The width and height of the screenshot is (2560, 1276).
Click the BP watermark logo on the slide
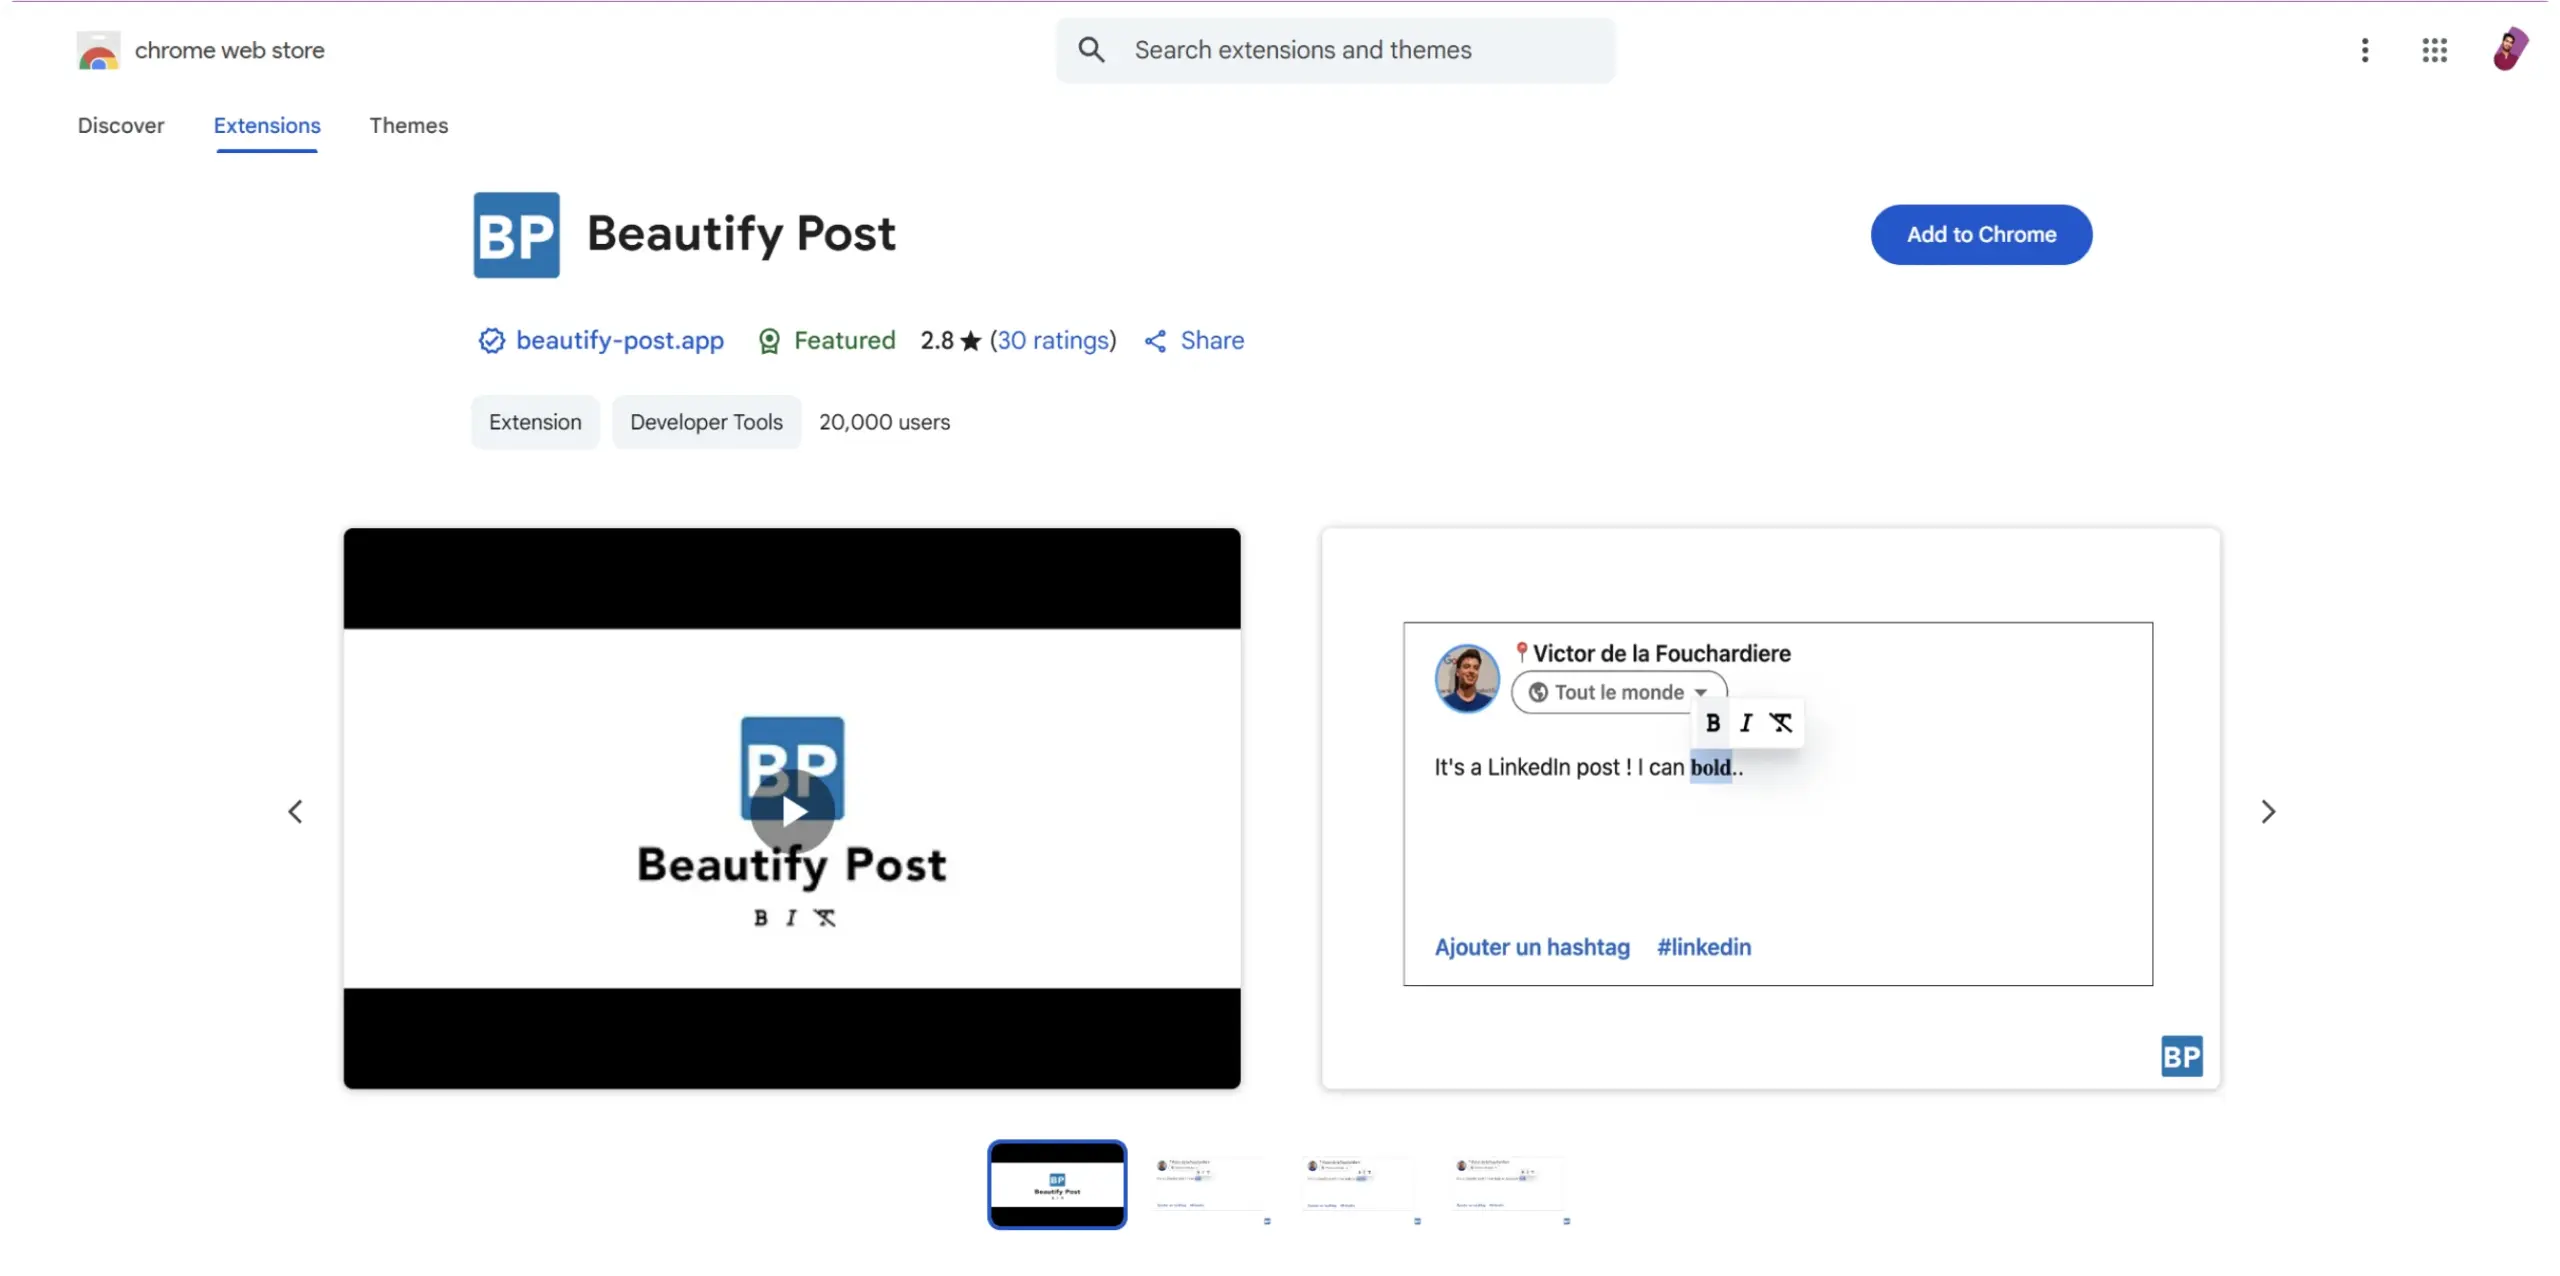point(2180,1055)
